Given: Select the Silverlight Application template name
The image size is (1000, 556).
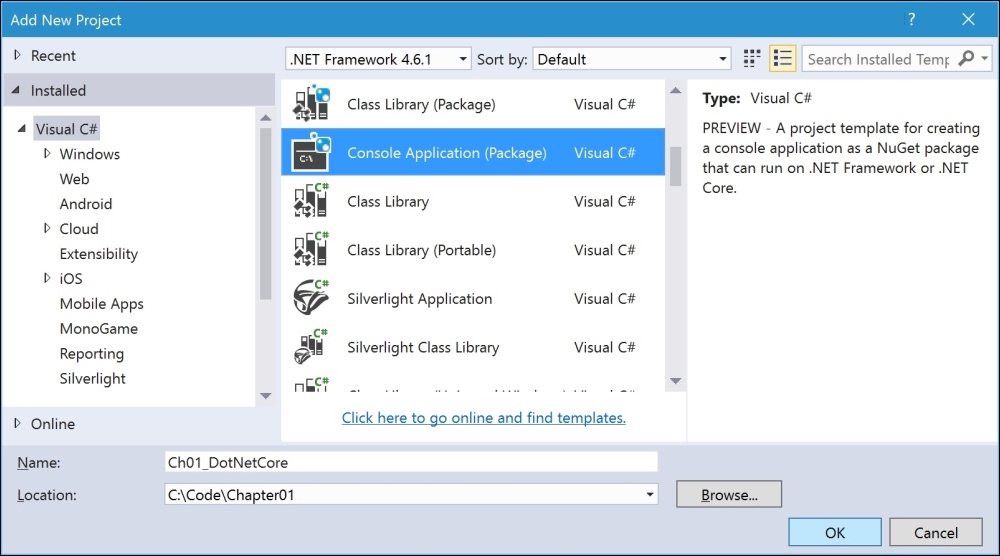Looking at the screenshot, I should click(420, 298).
